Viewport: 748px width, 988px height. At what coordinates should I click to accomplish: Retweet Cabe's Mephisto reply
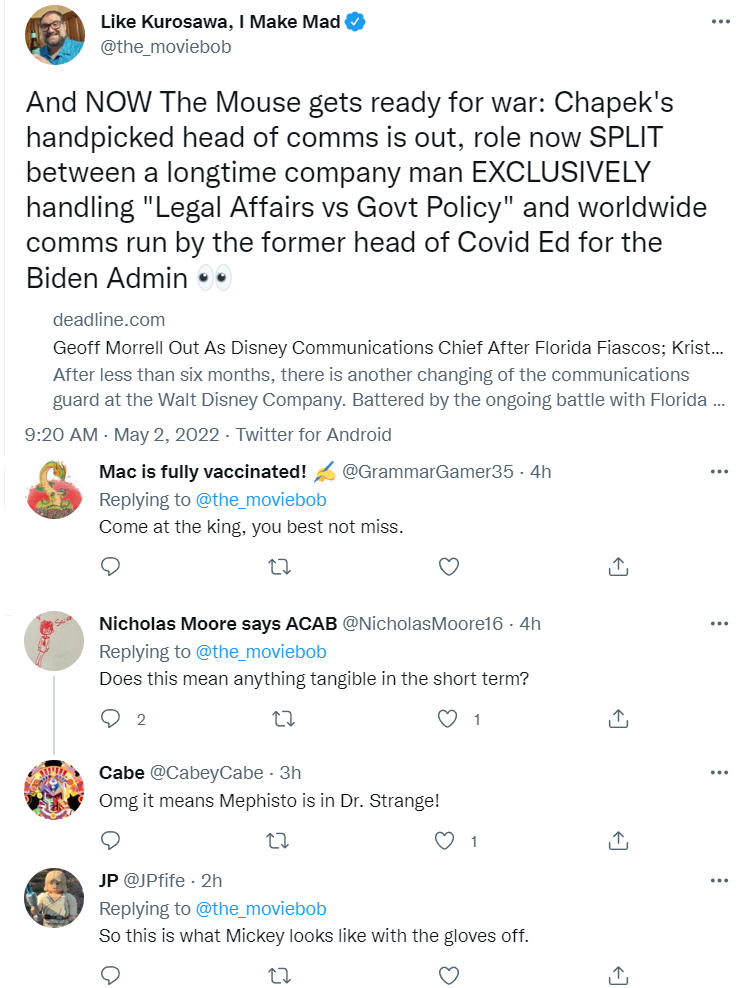click(x=280, y=840)
